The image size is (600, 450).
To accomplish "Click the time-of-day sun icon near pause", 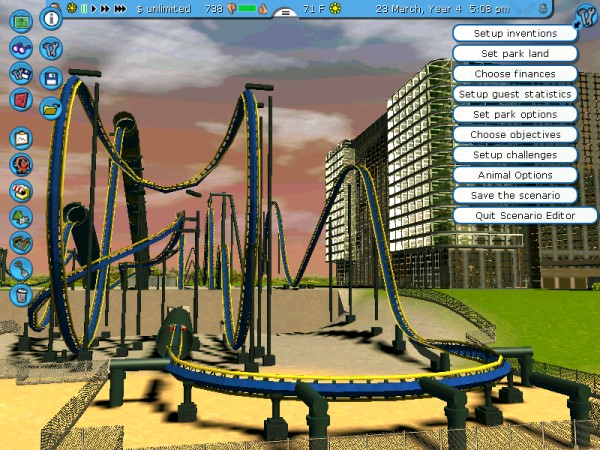I will click(x=72, y=8).
